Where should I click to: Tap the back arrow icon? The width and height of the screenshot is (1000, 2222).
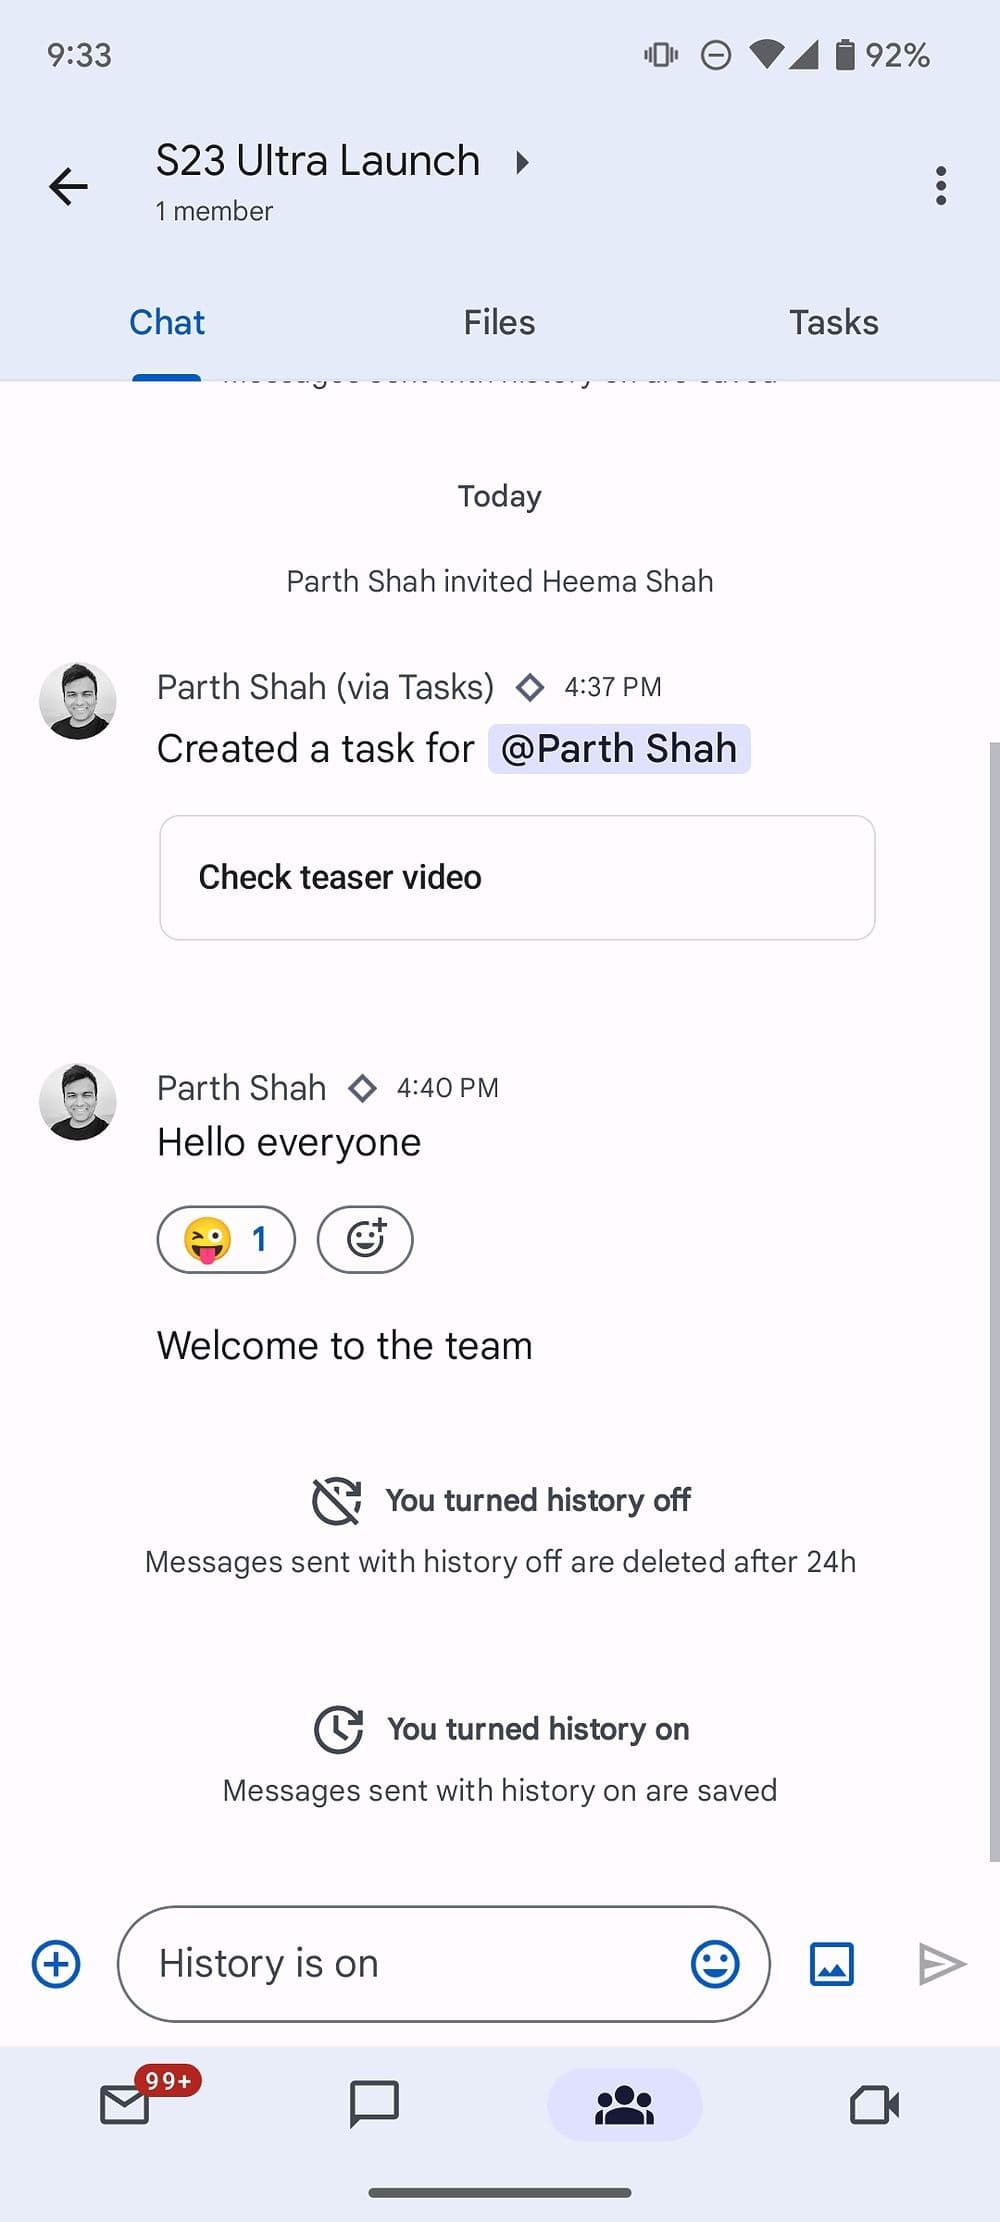(x=68, y=186)
